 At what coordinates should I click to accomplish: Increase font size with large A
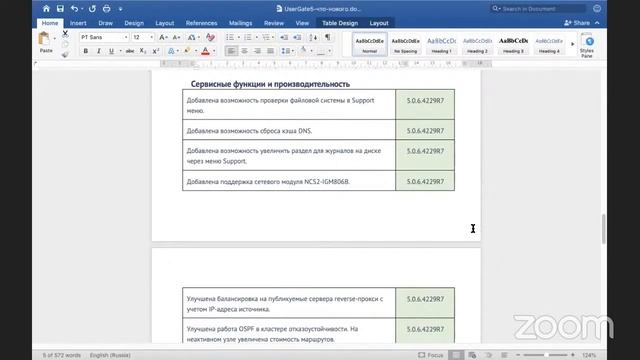tap(163, 38)
